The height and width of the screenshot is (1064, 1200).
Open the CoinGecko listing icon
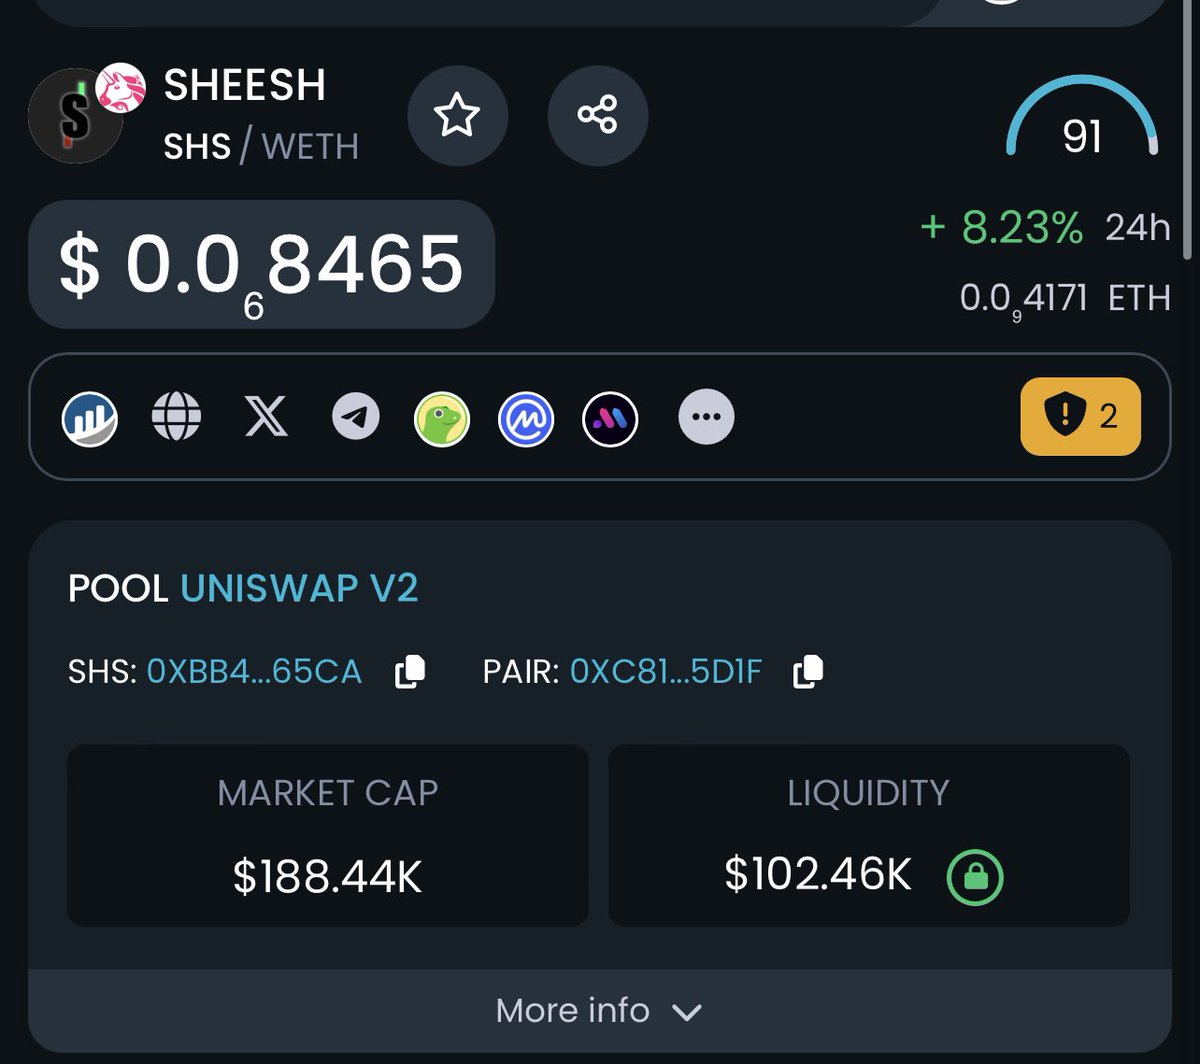click(x=442, y=417)
